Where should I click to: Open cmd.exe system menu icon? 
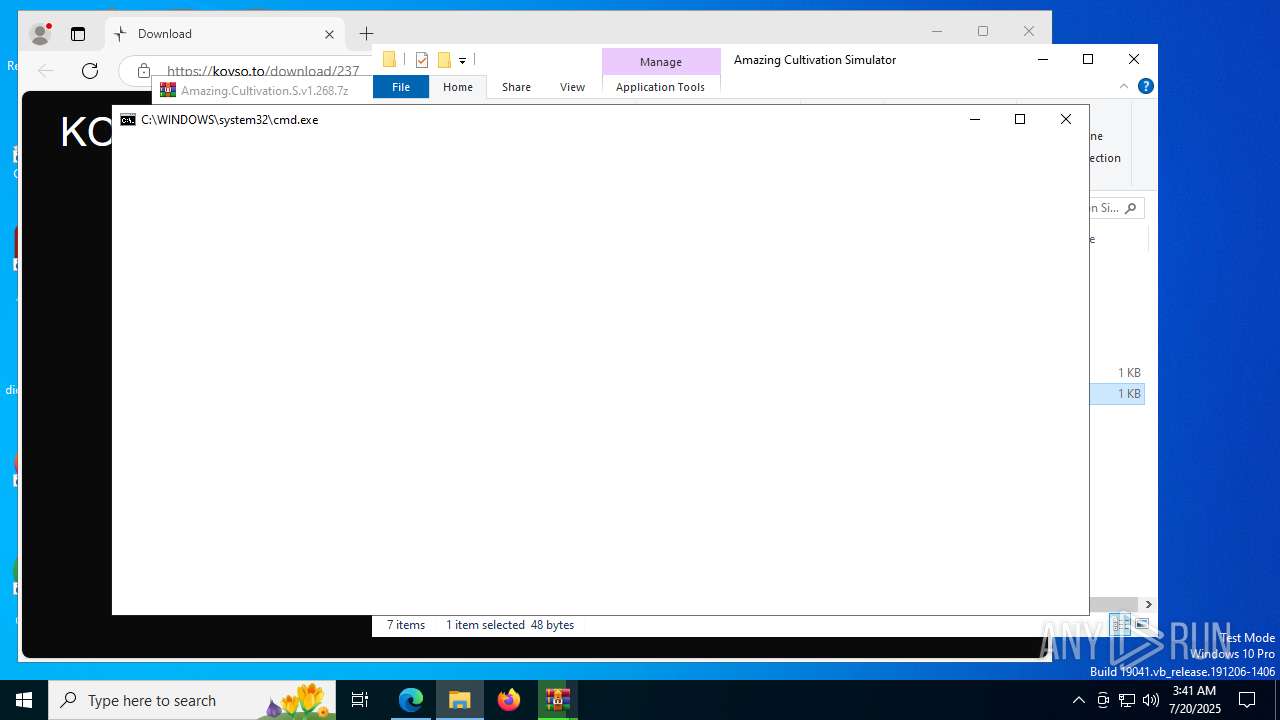pos(128,120)
